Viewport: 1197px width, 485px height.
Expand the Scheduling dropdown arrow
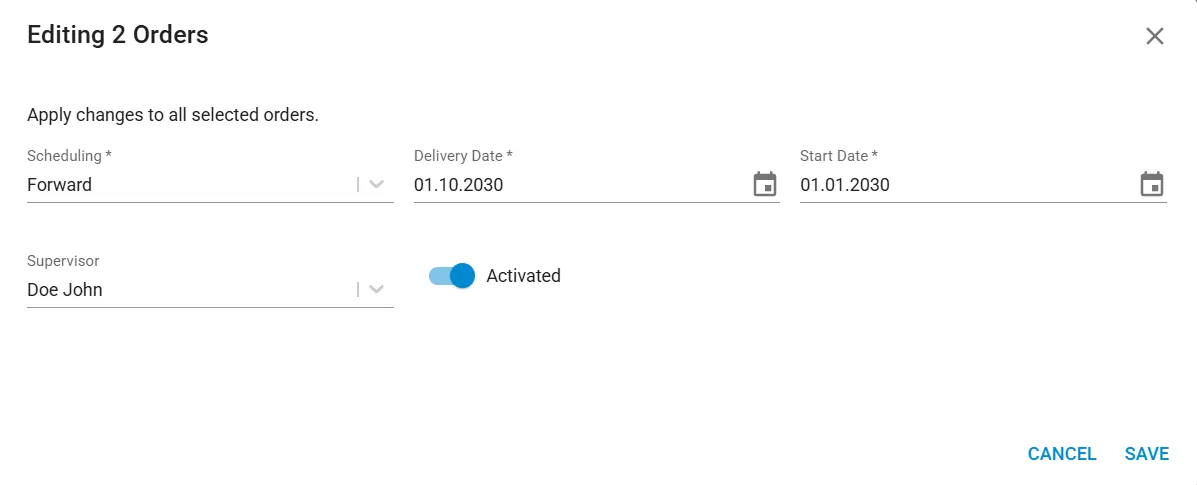(376, 185)
